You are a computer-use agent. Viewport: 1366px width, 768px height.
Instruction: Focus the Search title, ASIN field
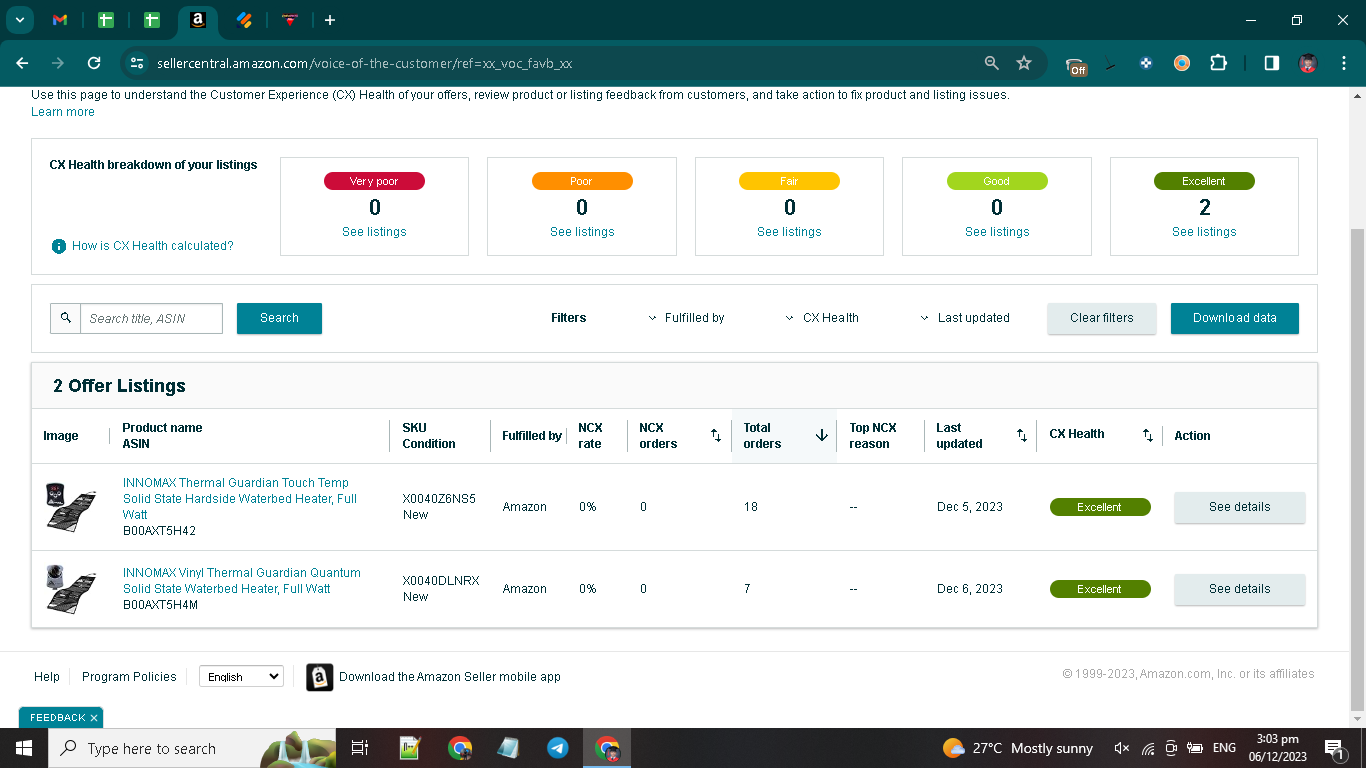[151, 318]
